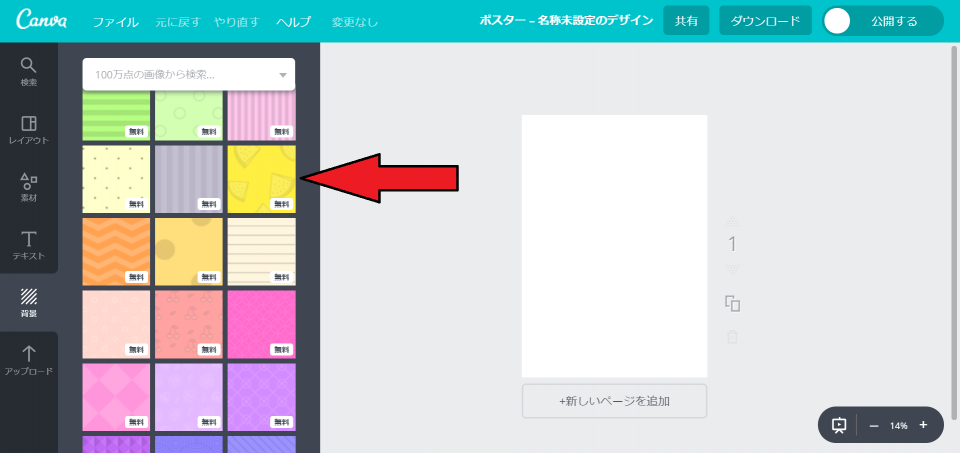This screenshot has height=453, width=960.
Task: Open the アップロード uploads sidebar tab
Action: [x=29, y=361]
